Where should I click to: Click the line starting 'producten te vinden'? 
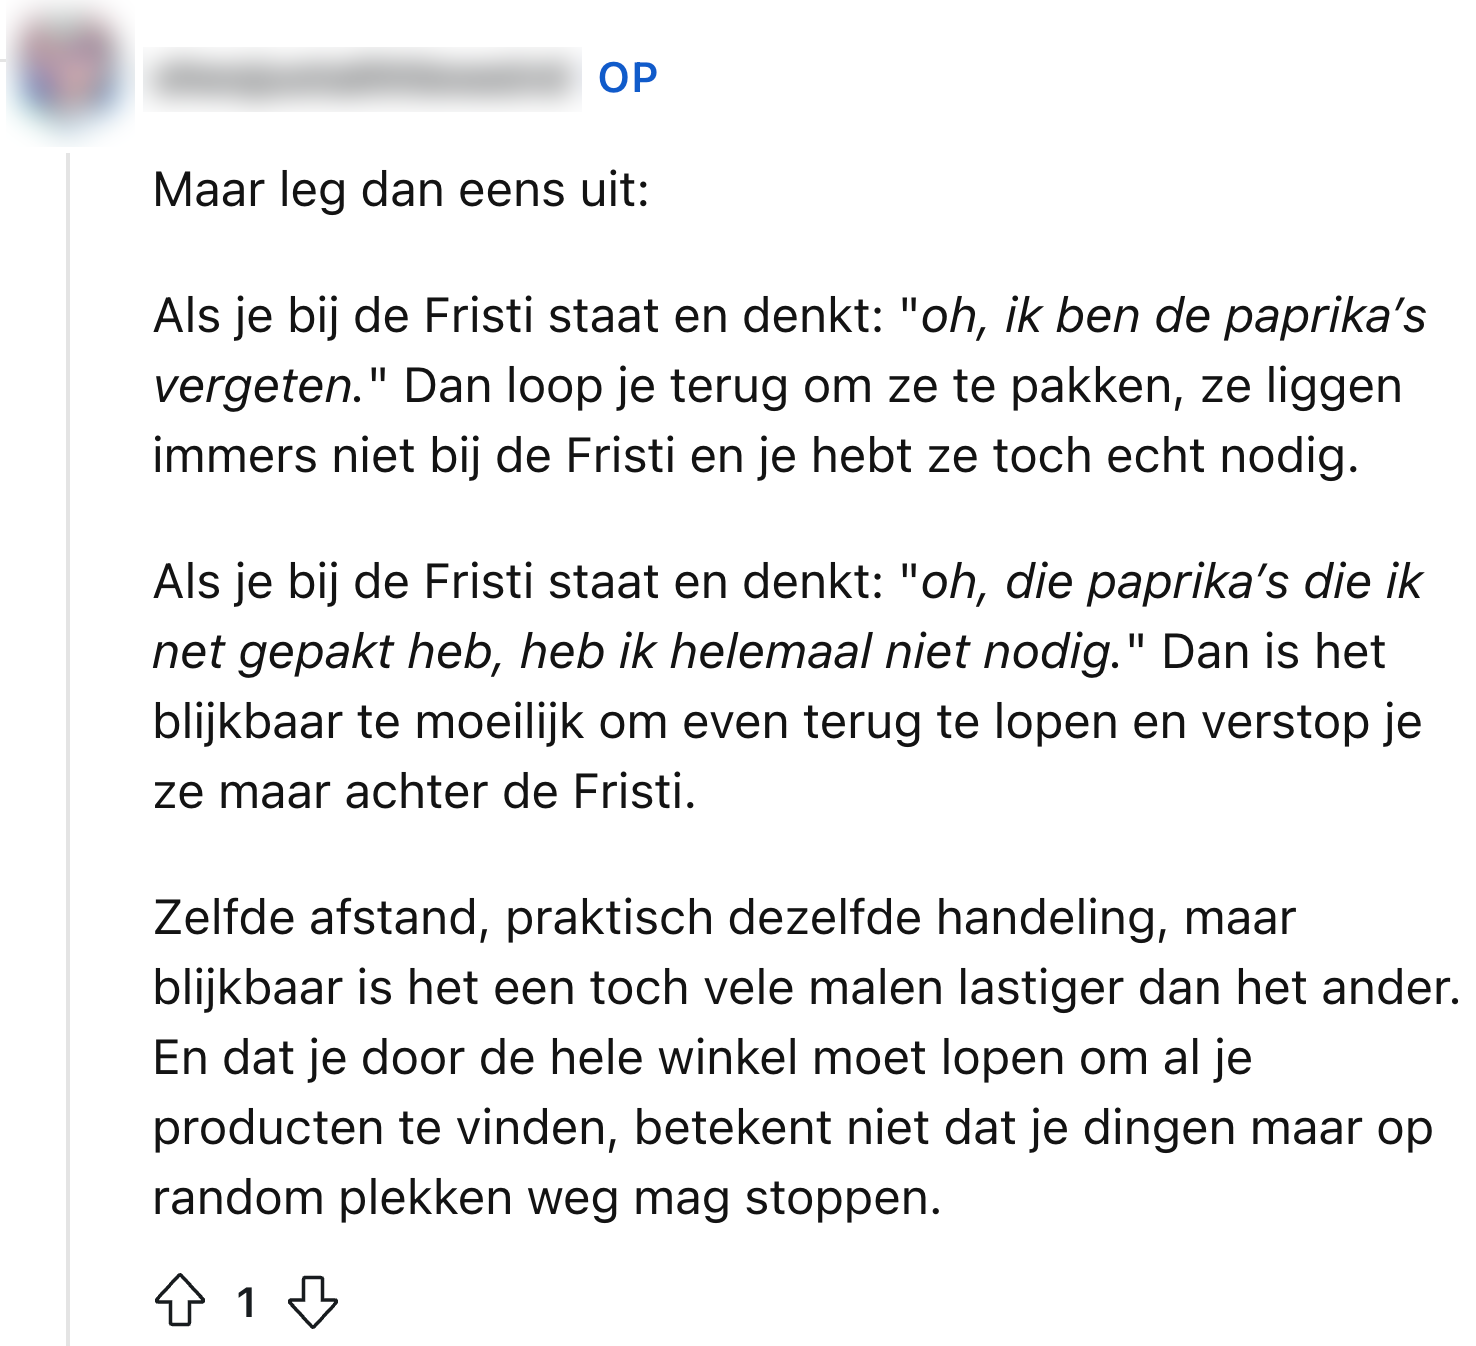[792, 1128]
